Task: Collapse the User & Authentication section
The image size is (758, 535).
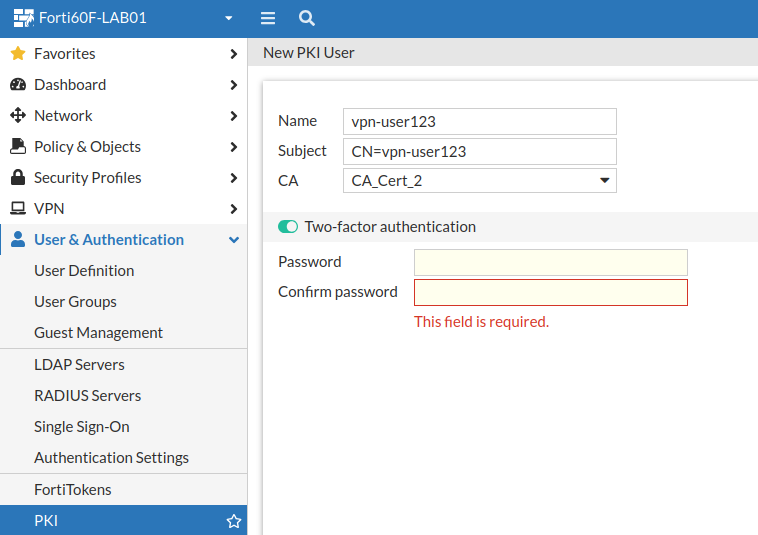Action: click(234, 240)
